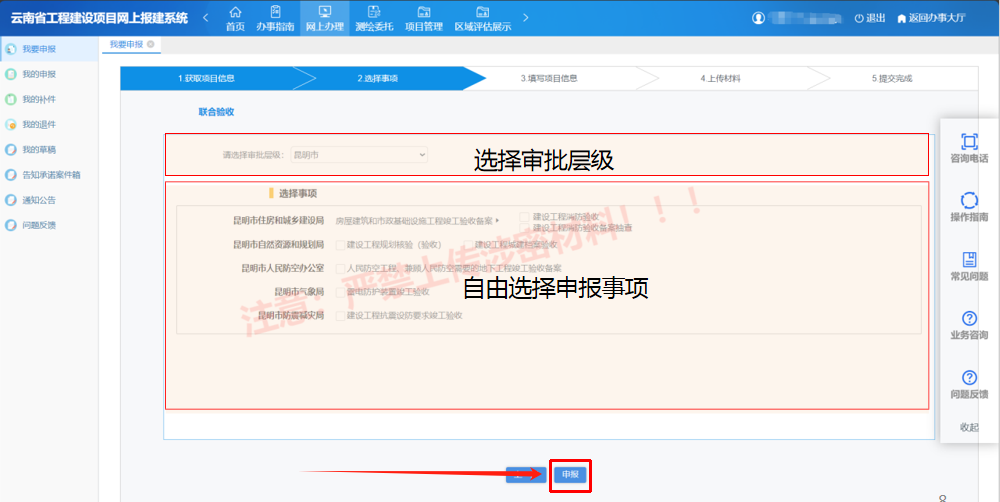Open 咨询电话 in the right panel
Image resolution: width=1000 pixels, height=502 pixels.
point(969,149)
